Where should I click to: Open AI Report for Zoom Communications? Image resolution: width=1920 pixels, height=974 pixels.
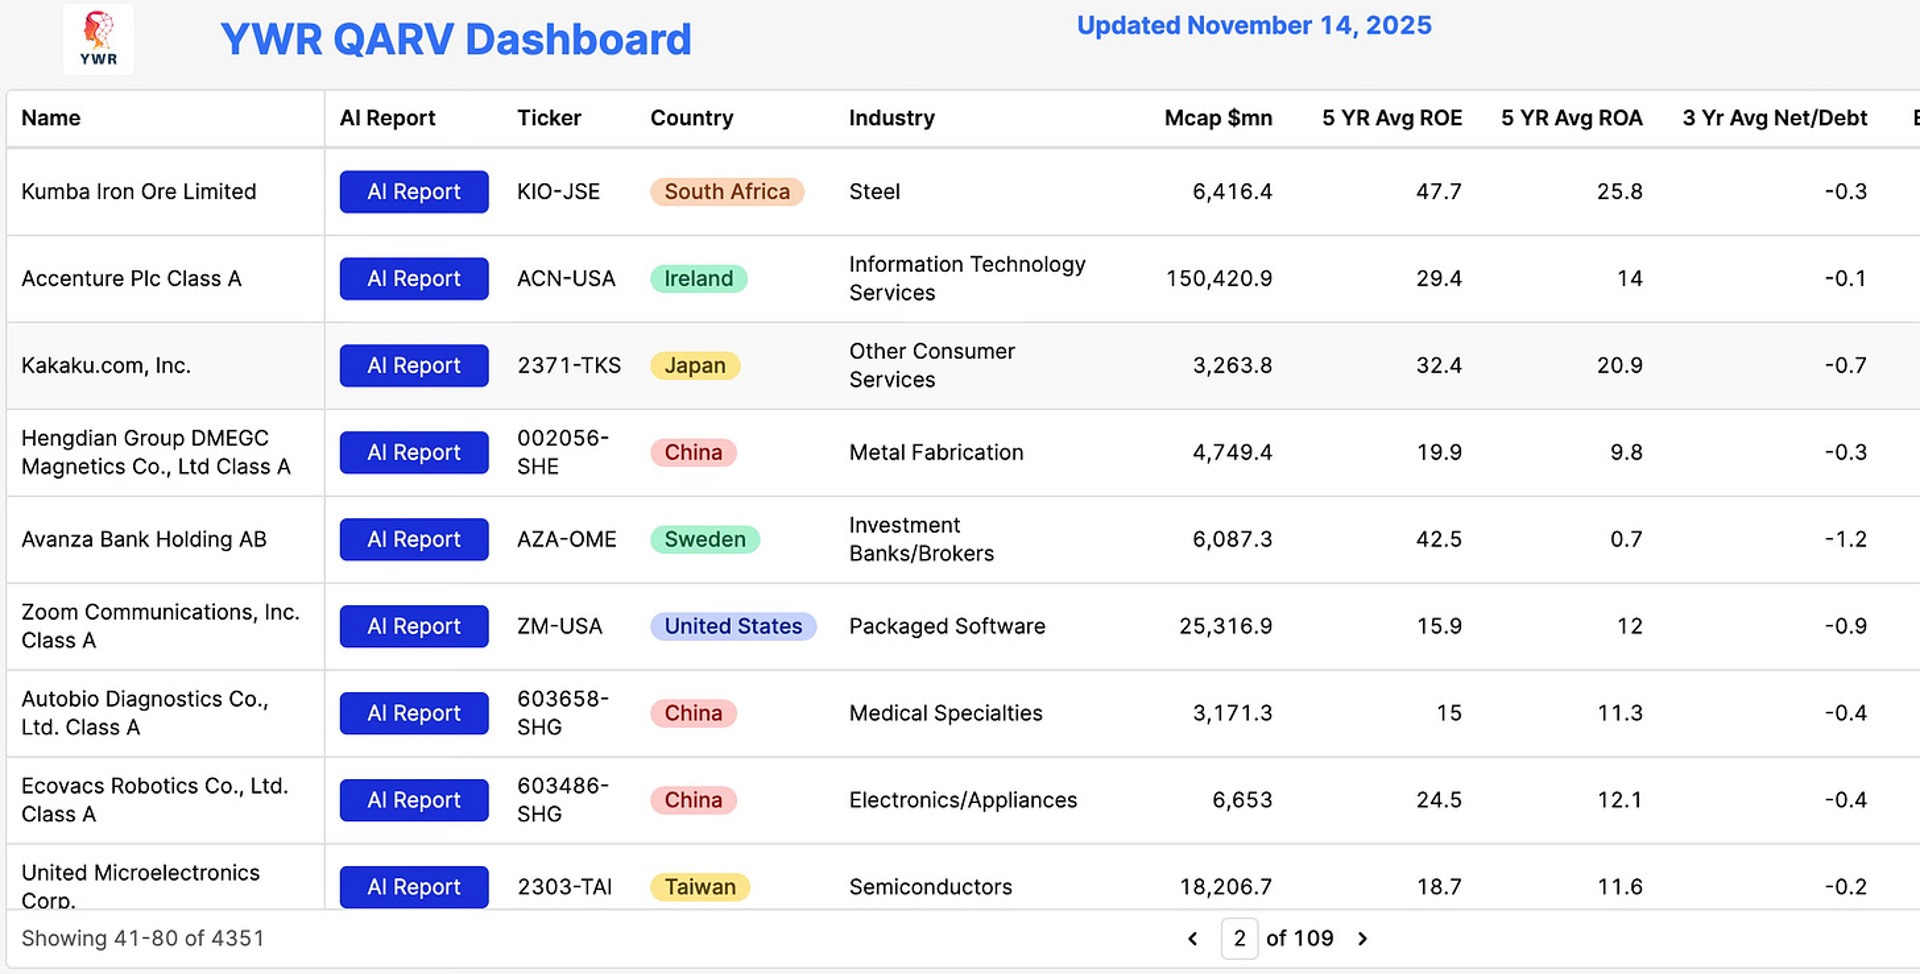tap(414, 626)
